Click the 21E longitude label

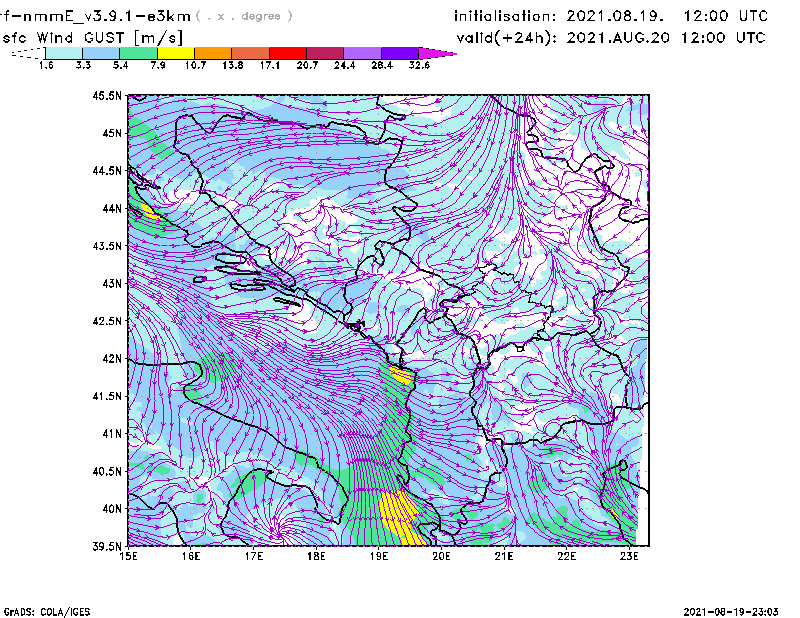tap(504, 556)
